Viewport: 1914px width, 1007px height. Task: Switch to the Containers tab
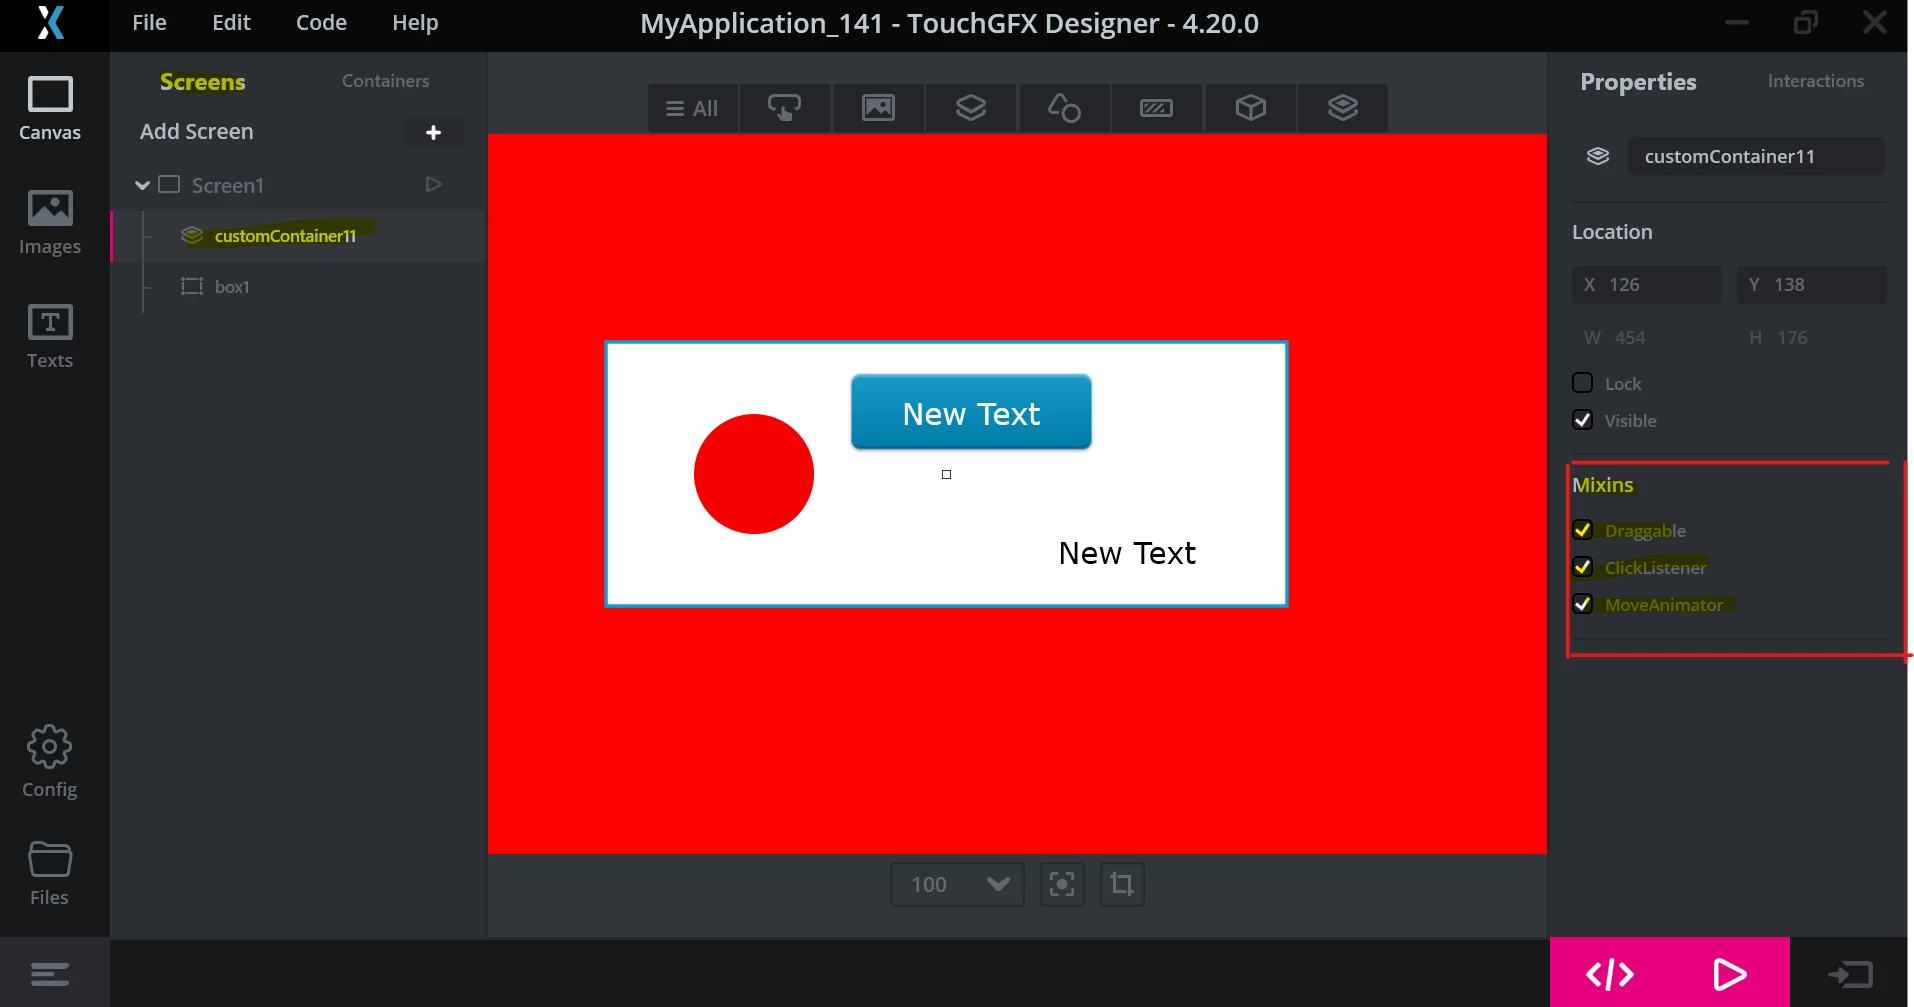[385, 81]
